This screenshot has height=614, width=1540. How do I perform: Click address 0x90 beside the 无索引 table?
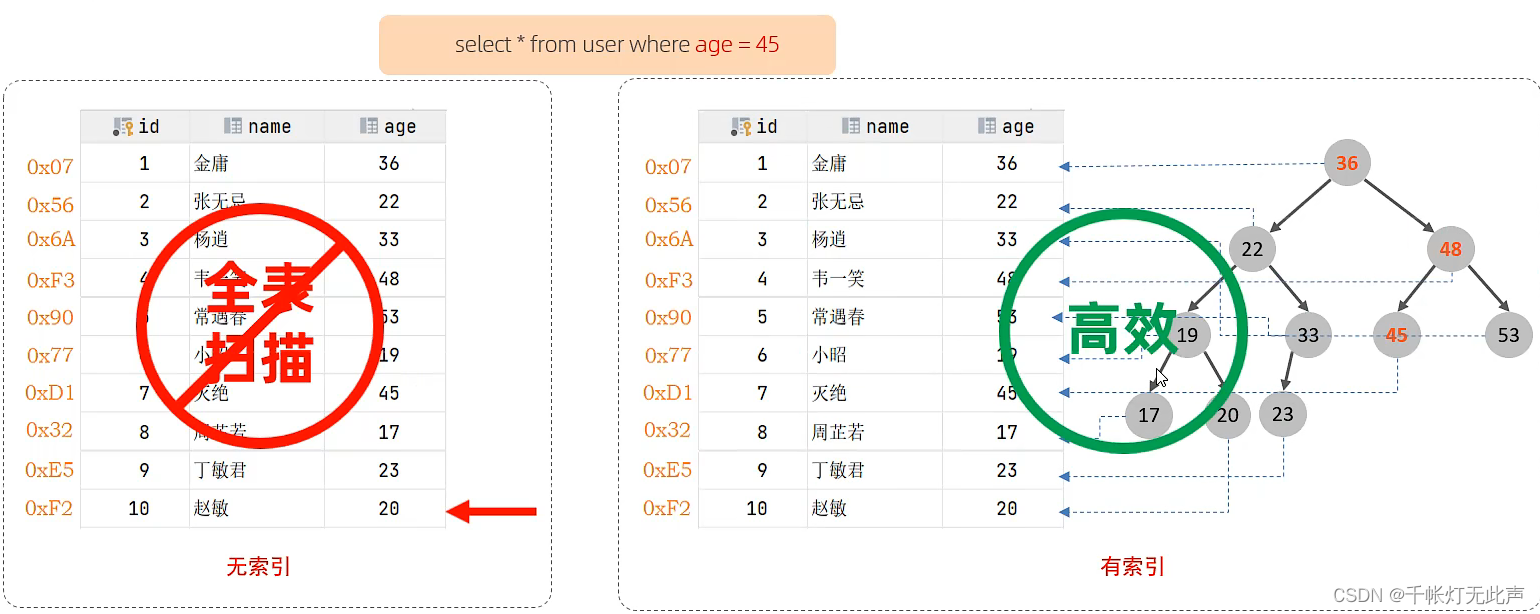point(50,317)
